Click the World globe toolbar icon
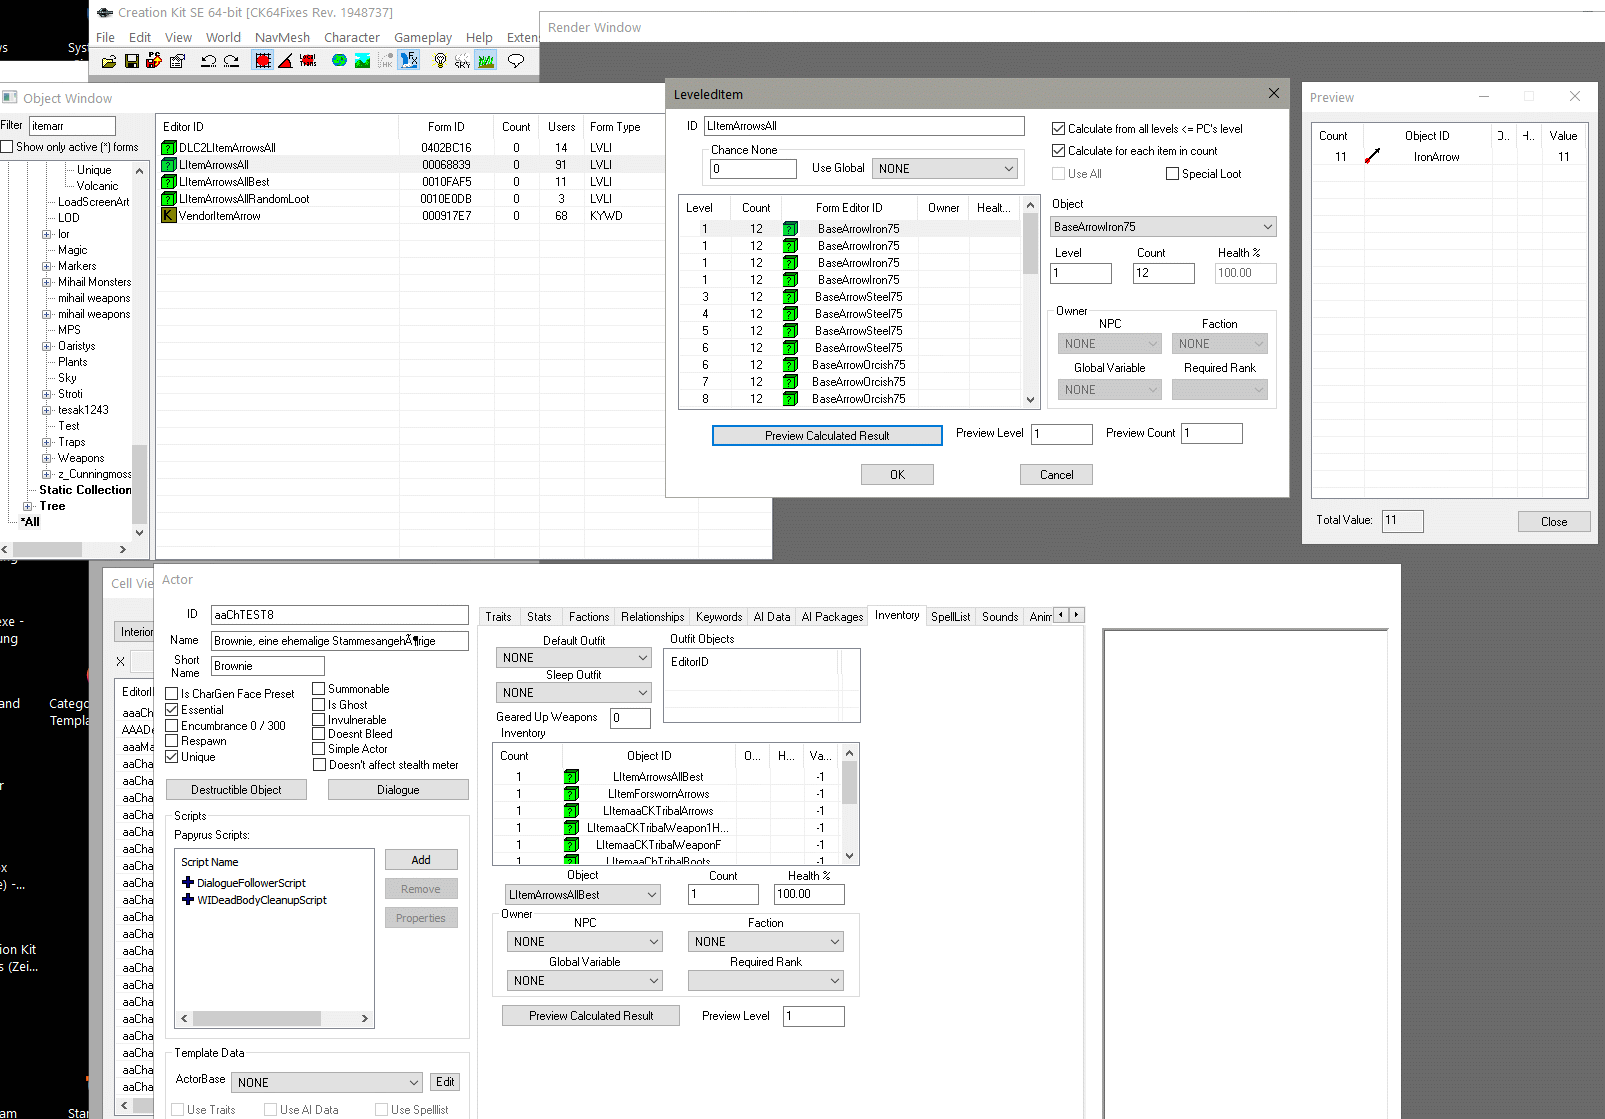Screen dimensions: 1605x1119 coord(339,61)
